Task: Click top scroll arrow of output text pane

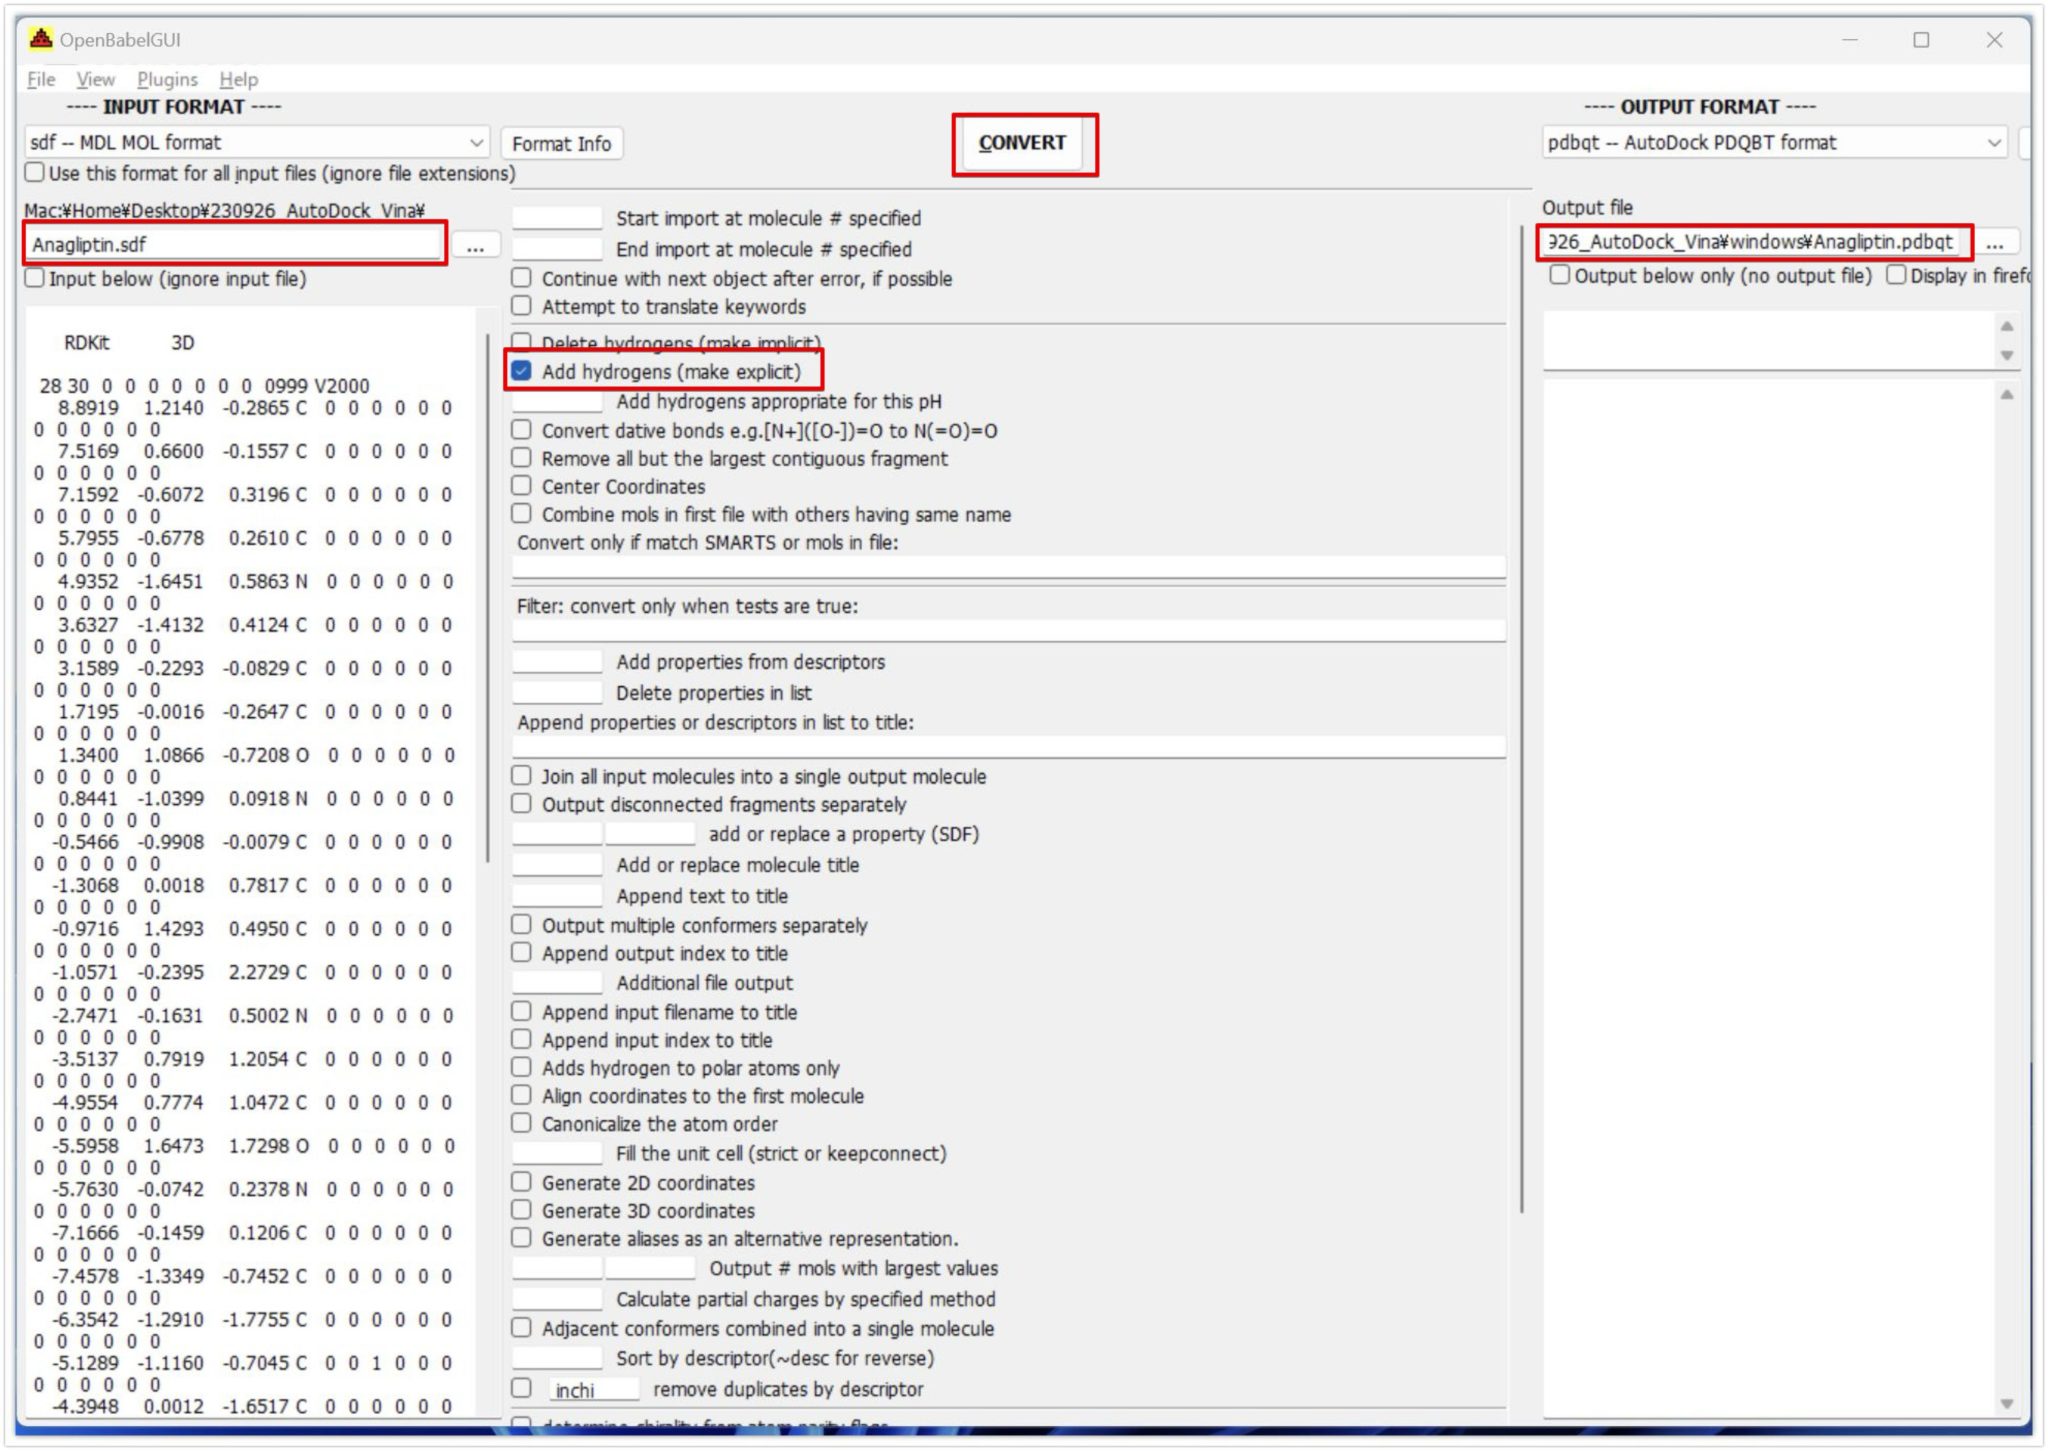Action: coord(2006,395)
